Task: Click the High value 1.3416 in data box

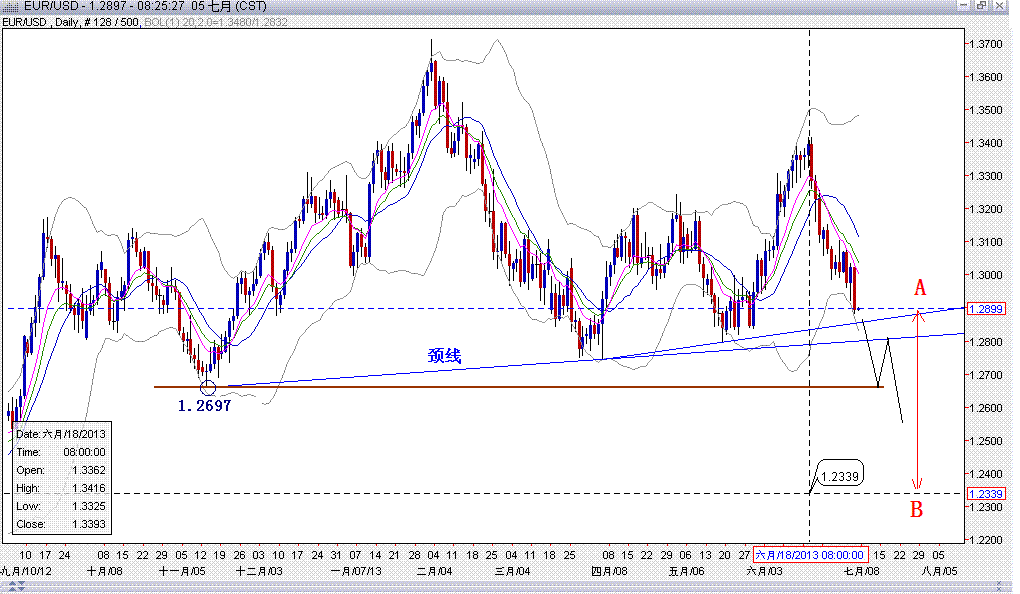Action: (x=89, y=488)
